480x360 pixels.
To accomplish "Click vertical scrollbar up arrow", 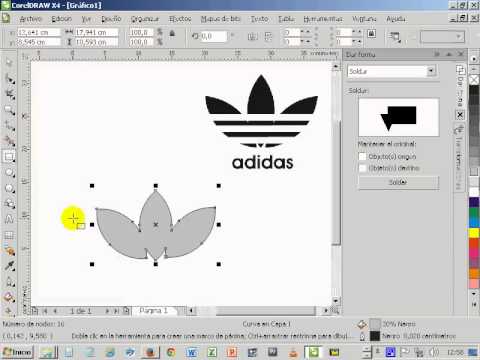I will point(336,67).
